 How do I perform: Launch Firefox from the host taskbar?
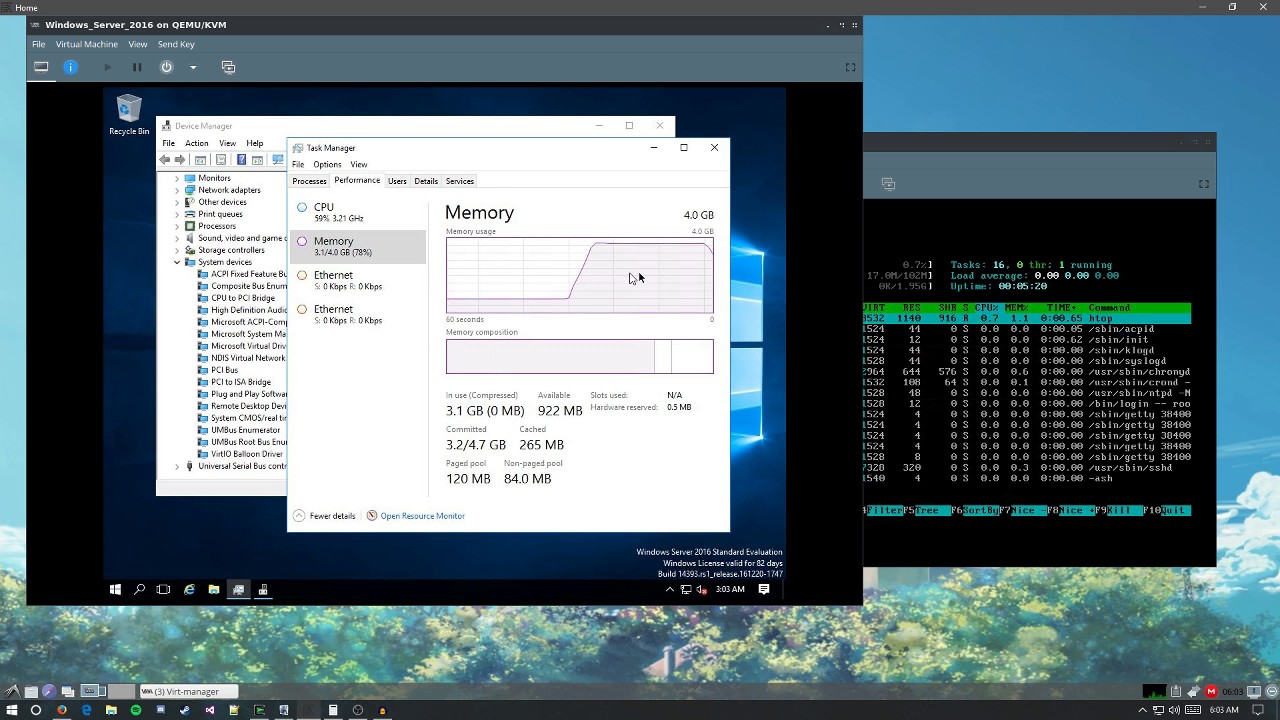click(62, 710)
